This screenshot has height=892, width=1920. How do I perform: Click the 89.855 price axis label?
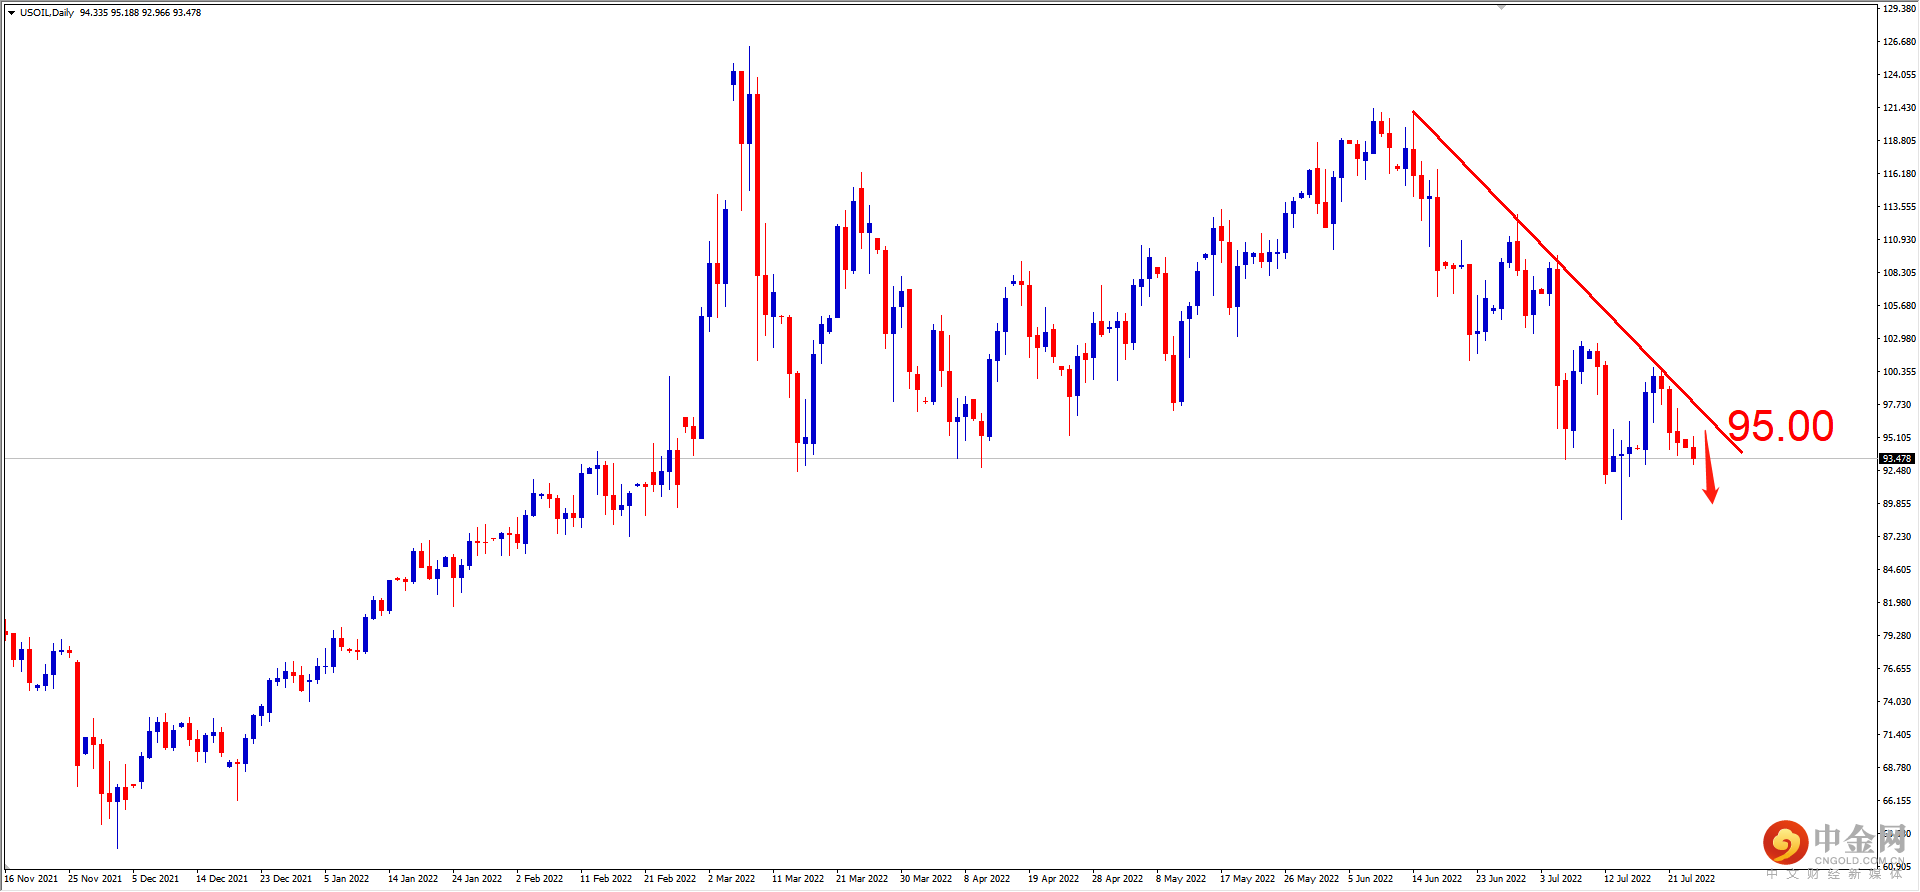[x=1897, y=504]
